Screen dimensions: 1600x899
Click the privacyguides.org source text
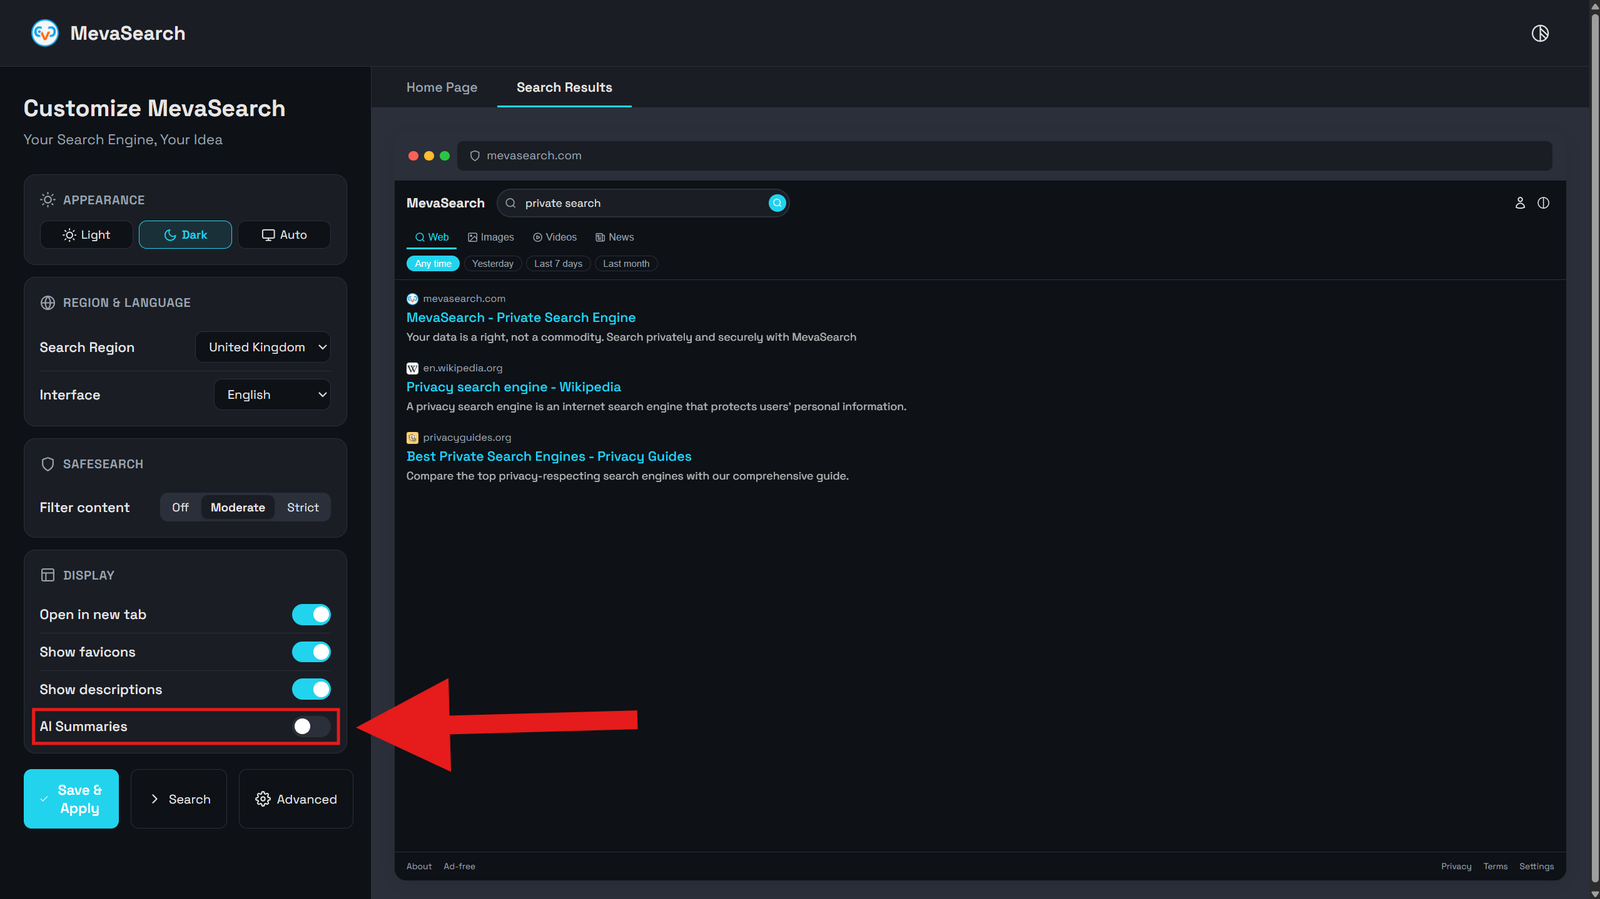[467, 438]
